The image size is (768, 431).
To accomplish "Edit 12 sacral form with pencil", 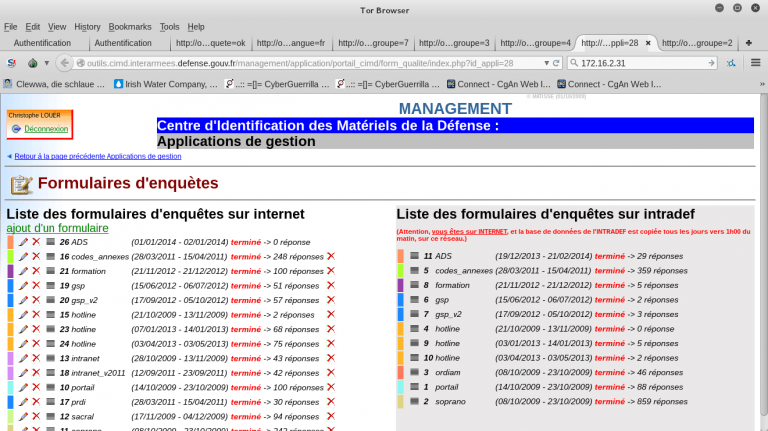I will point(23,416).
